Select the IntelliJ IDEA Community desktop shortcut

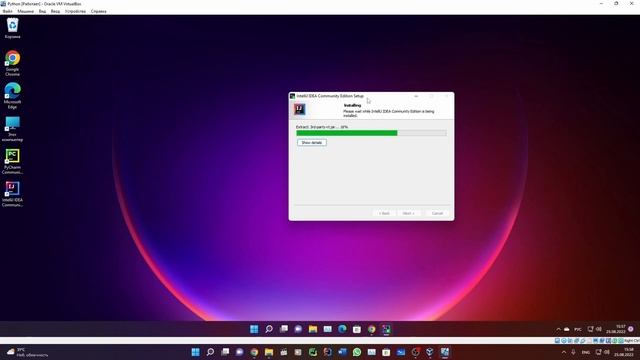12,194
